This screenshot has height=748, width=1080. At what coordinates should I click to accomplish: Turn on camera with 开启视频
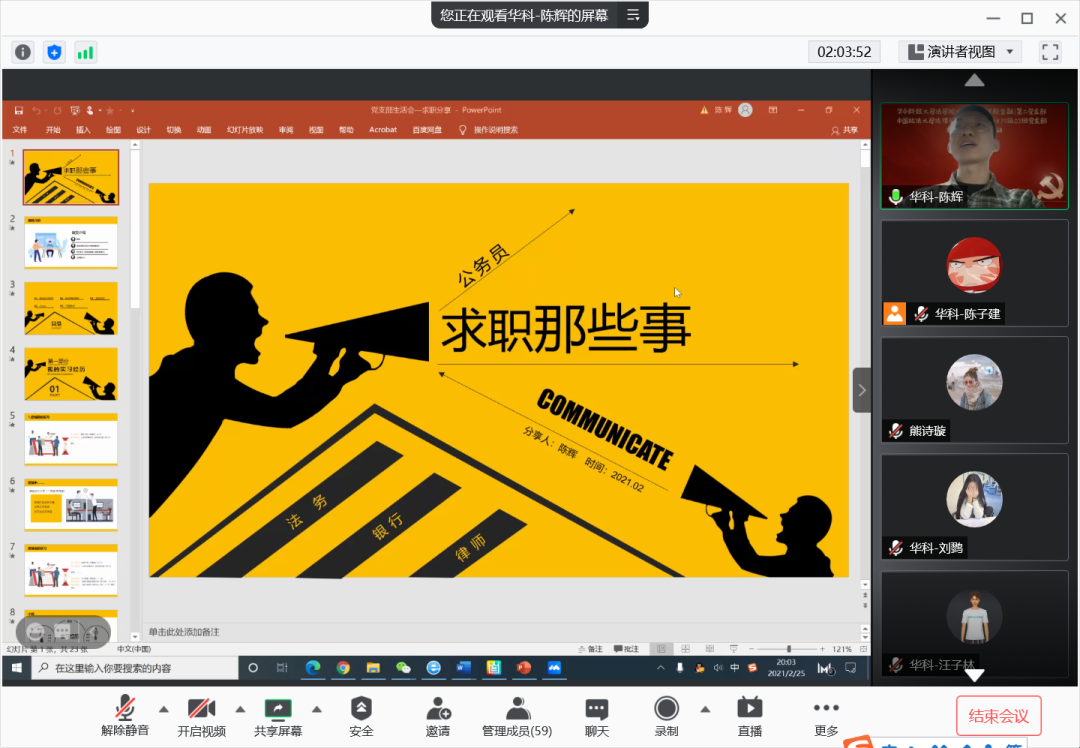click(201, 716)
